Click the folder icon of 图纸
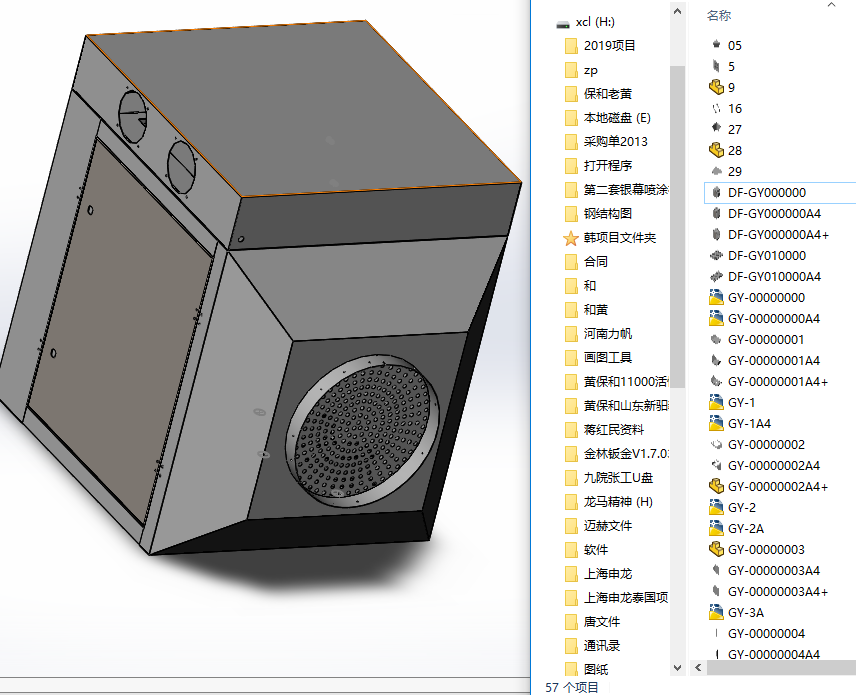 pos(571,669)
